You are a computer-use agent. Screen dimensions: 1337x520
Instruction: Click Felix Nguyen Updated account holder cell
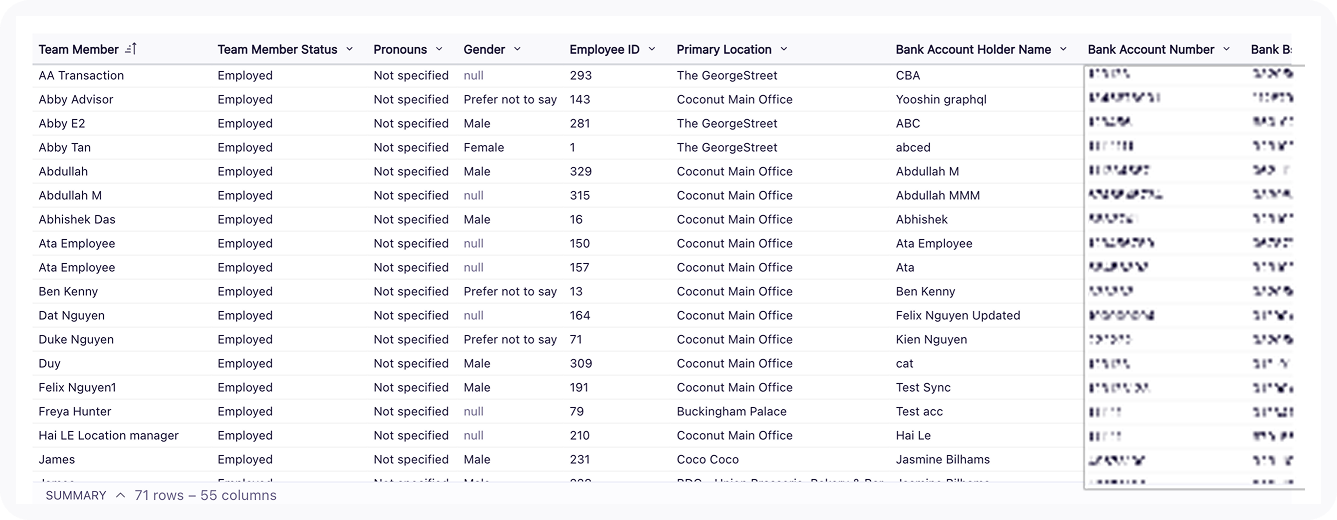coord(957,315)
